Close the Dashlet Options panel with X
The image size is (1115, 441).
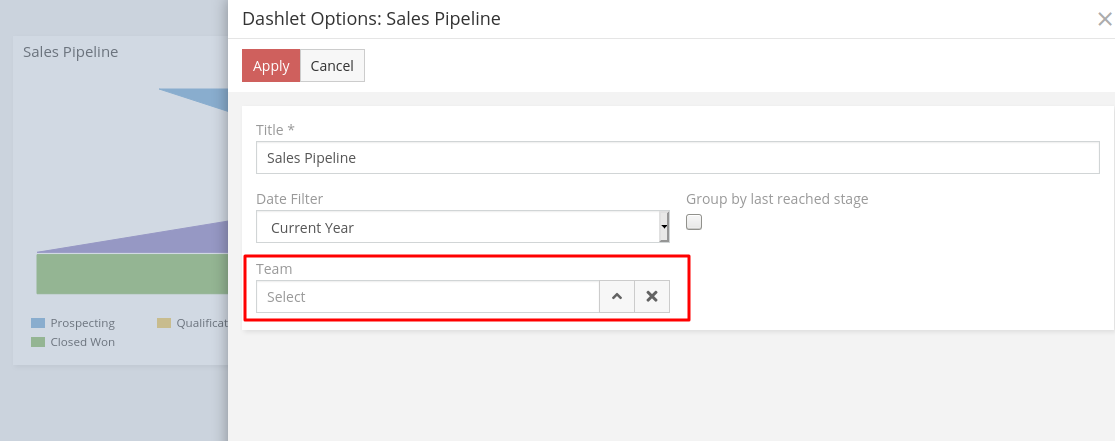point(1104,19)
